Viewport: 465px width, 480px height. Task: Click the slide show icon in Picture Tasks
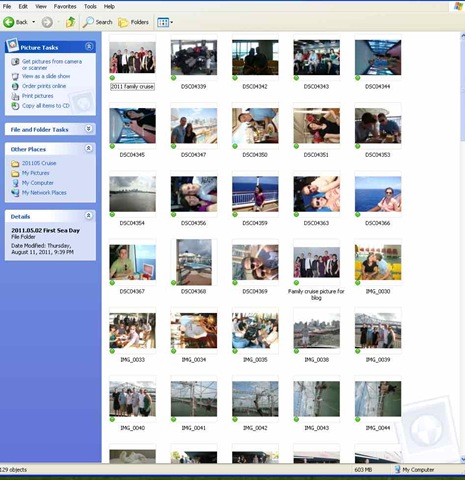[15, 76]
